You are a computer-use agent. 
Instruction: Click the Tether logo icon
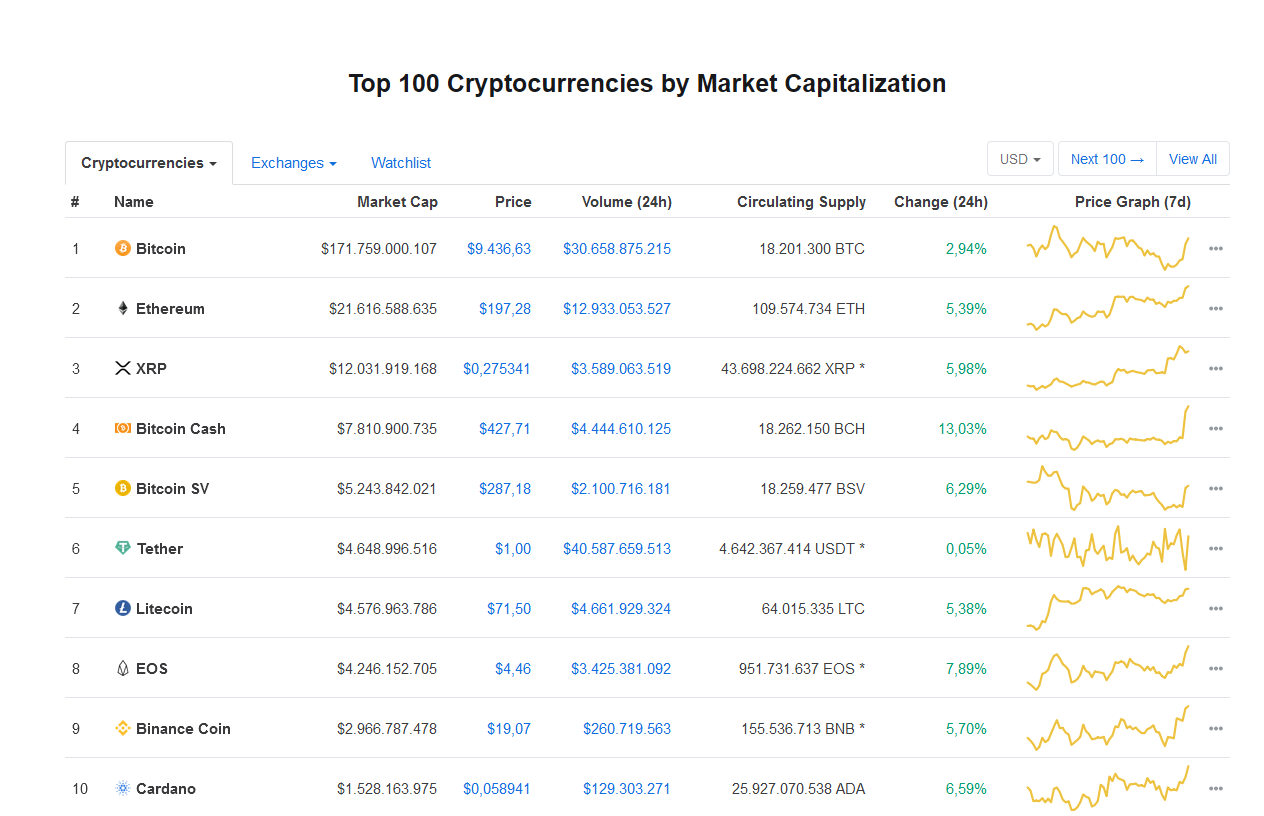pos(123,548)
